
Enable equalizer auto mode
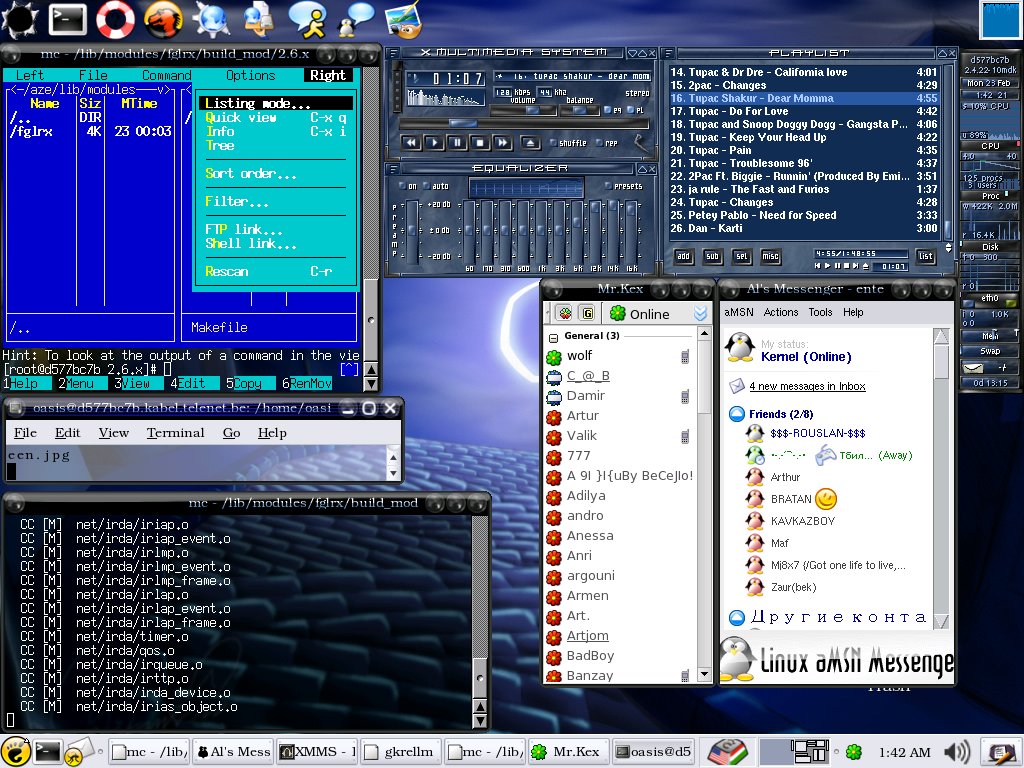pyautogui.click(x=436, y=186)
